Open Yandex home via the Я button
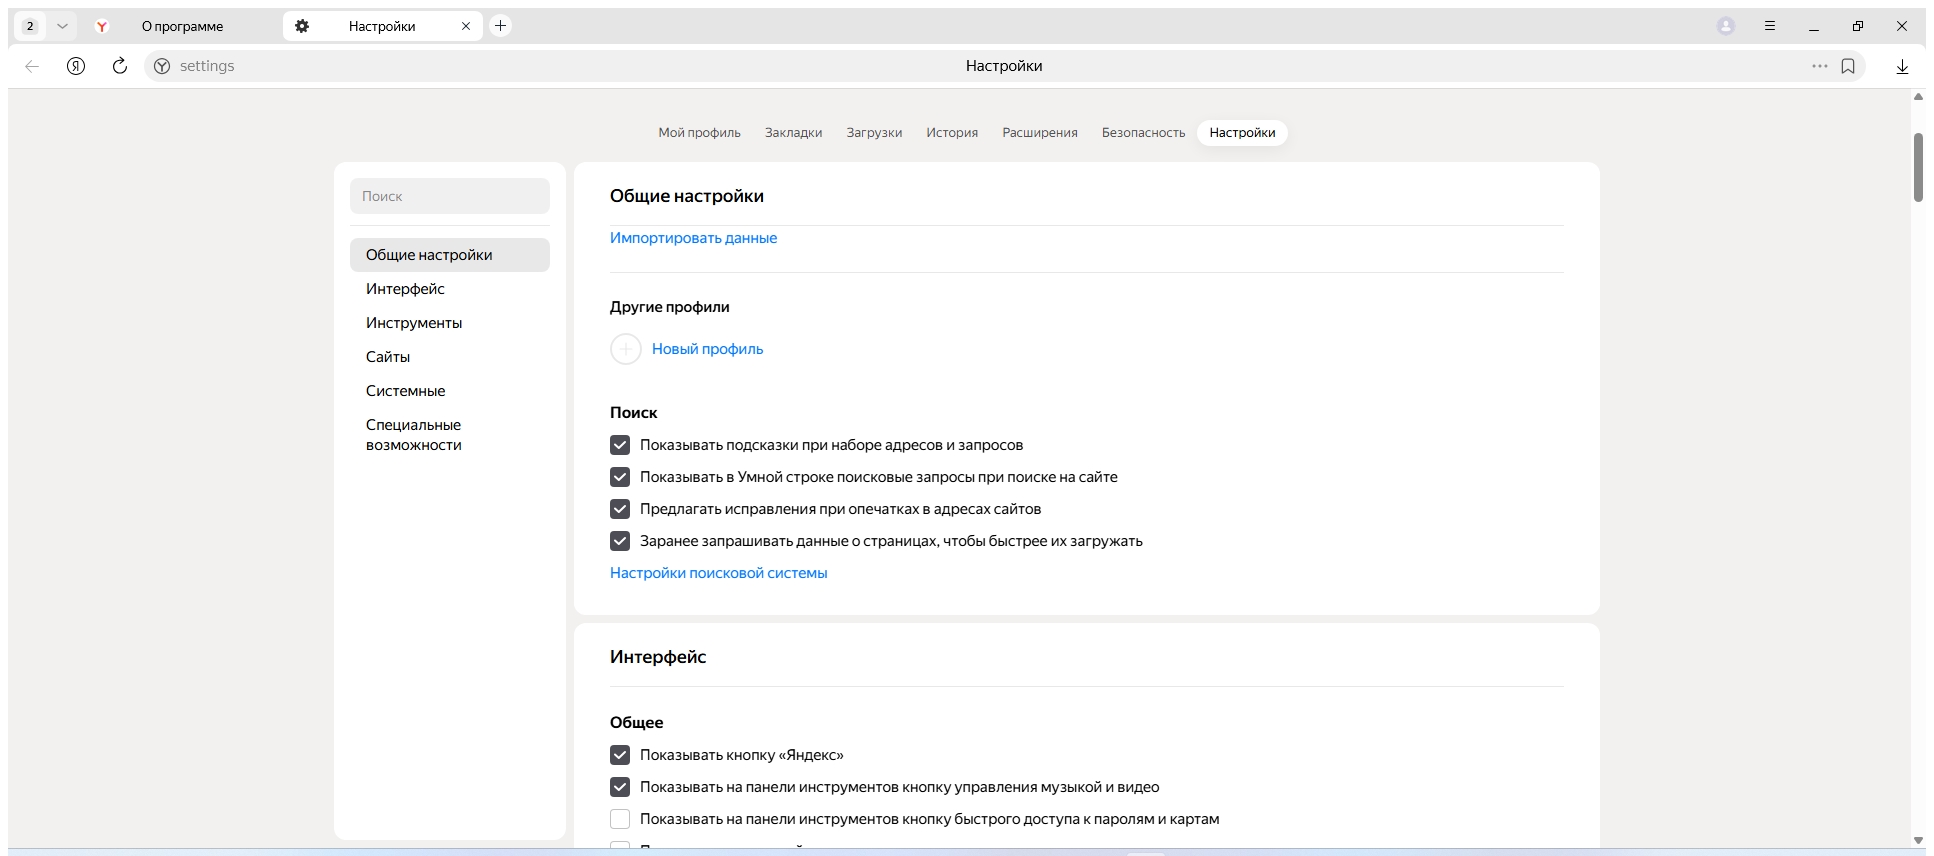1934x856 pixels. [76, 66]
